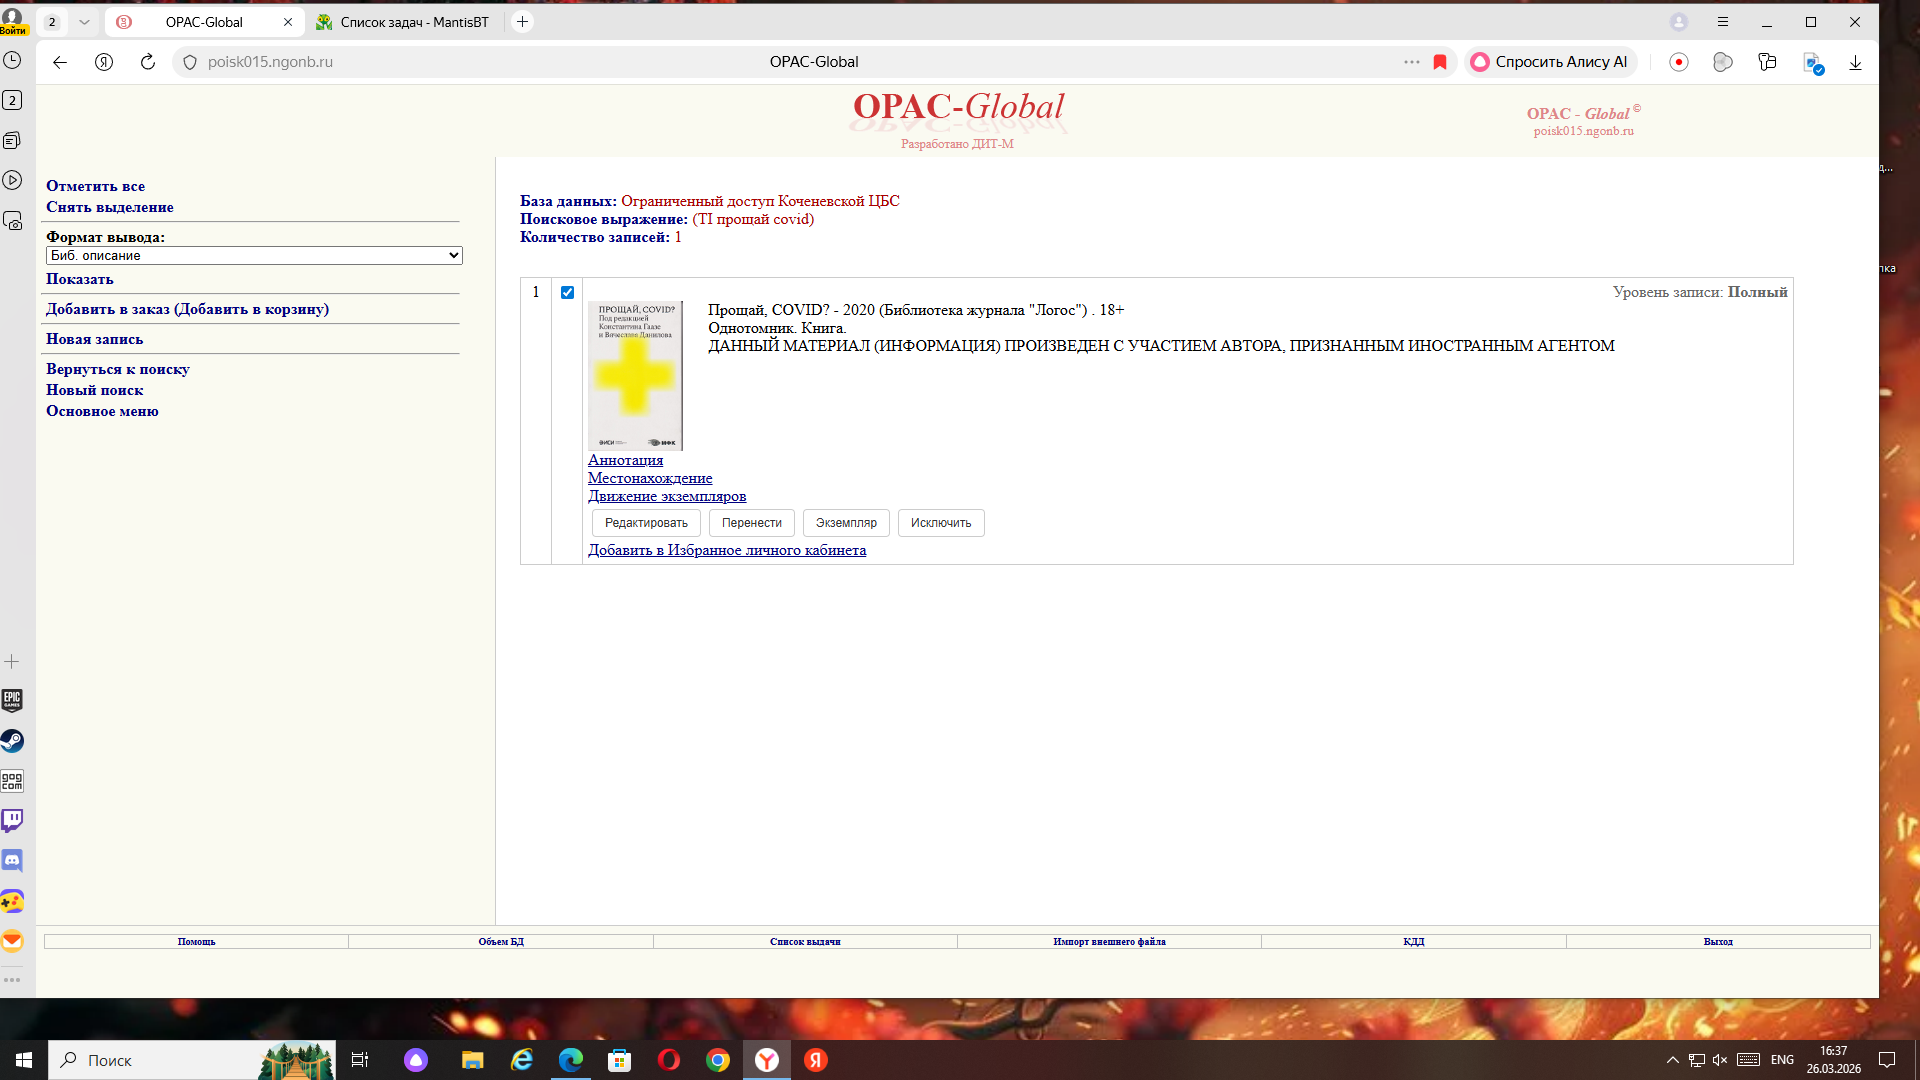Launch Google Chrome from the taskbar

pyautogui.click(x=718, y=1060)
